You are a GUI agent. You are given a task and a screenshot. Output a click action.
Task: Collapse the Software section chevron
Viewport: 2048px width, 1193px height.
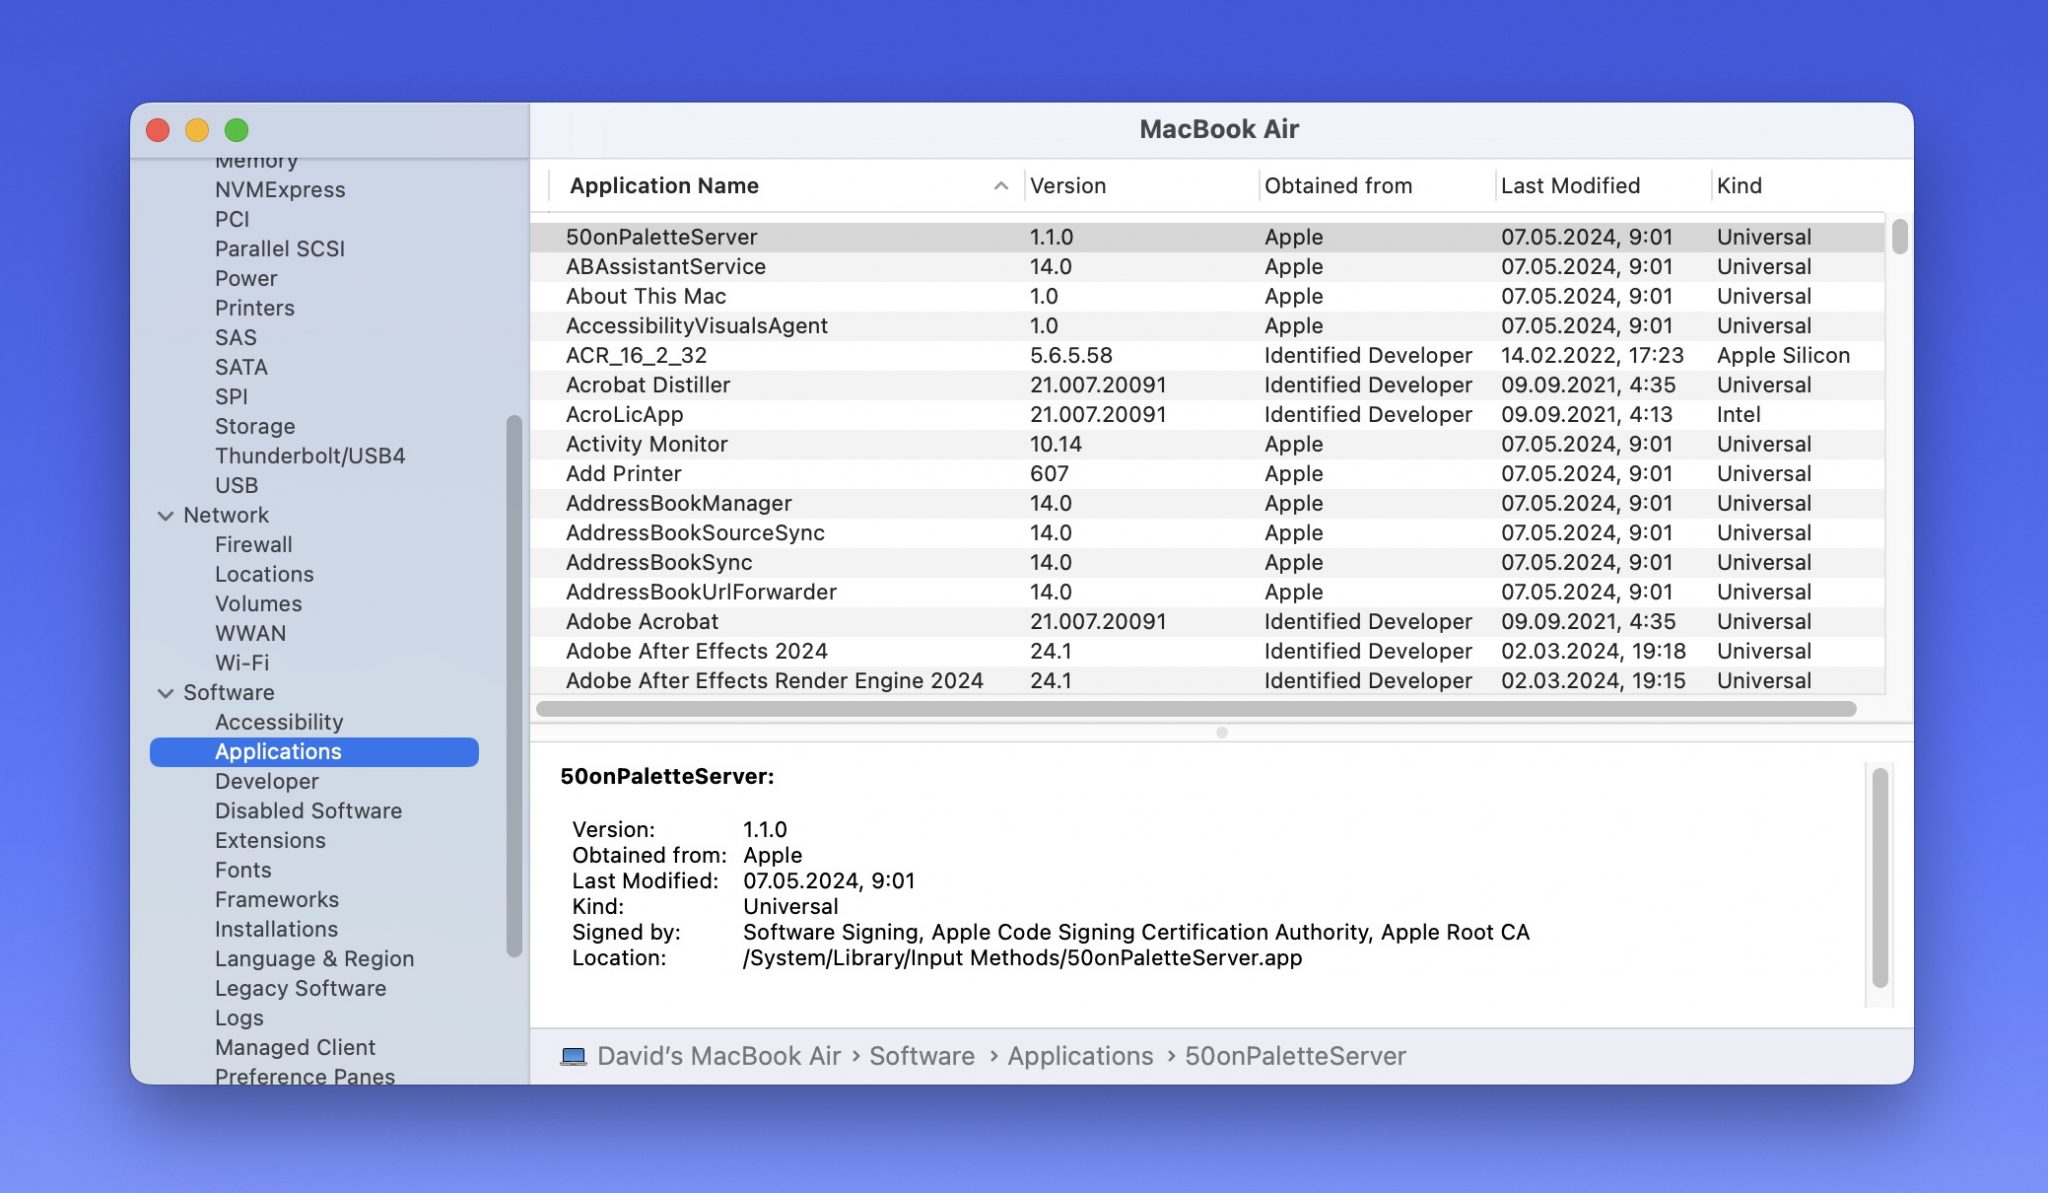(x=165, y=693)
